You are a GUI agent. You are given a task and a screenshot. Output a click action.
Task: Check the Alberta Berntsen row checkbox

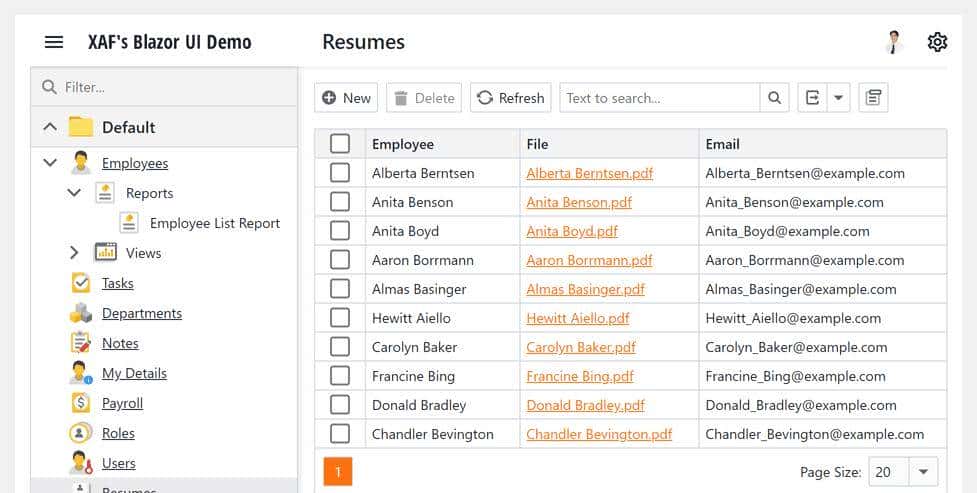[340, 173]
